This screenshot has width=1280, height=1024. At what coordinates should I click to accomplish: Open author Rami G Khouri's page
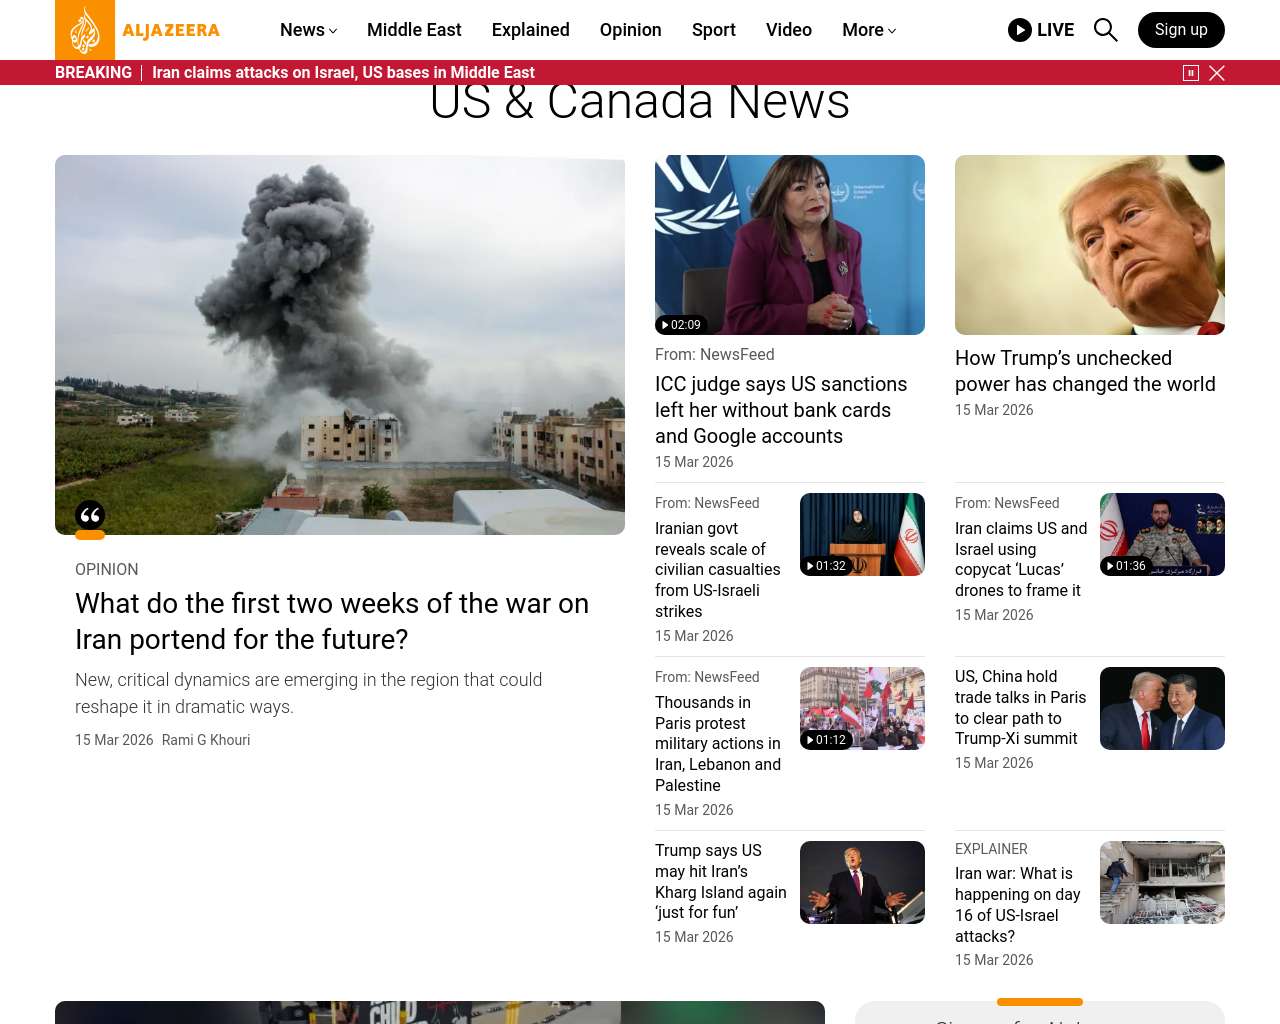(206, 740)
